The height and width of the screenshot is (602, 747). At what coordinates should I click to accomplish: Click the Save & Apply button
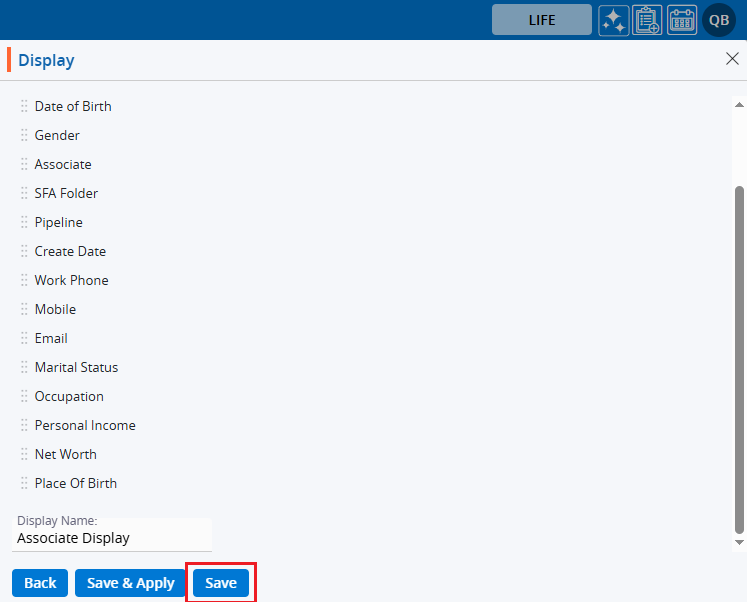tap(131, 583)
